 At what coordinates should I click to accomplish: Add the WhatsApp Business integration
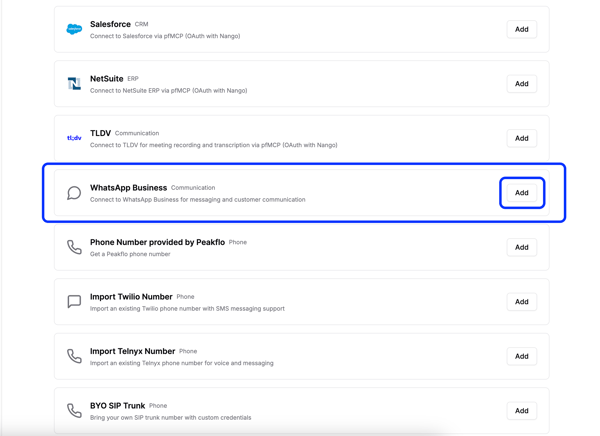point(521,193)
